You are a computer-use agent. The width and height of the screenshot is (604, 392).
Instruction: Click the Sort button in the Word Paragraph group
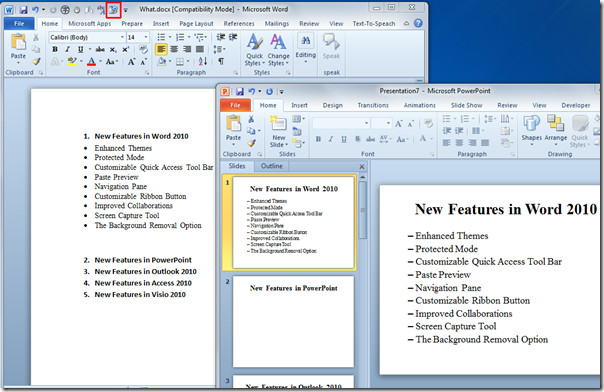(203, 61)
